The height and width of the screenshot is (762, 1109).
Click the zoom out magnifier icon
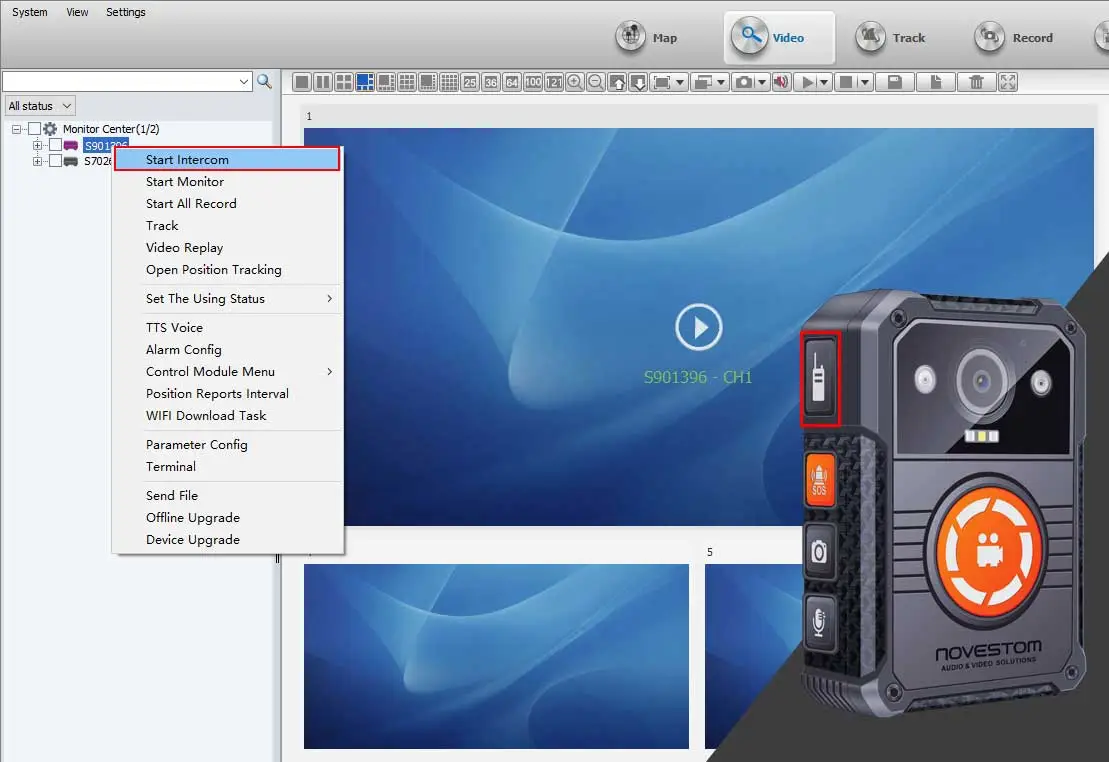point(596,82)
